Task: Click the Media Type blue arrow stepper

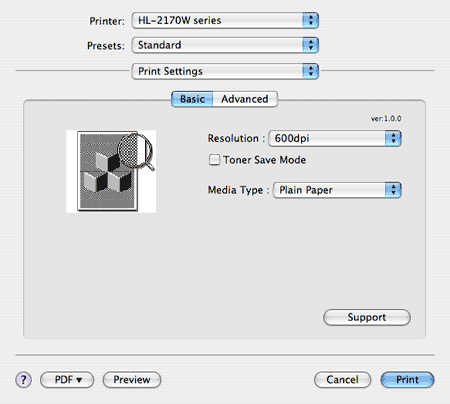Action: point(393,190)
